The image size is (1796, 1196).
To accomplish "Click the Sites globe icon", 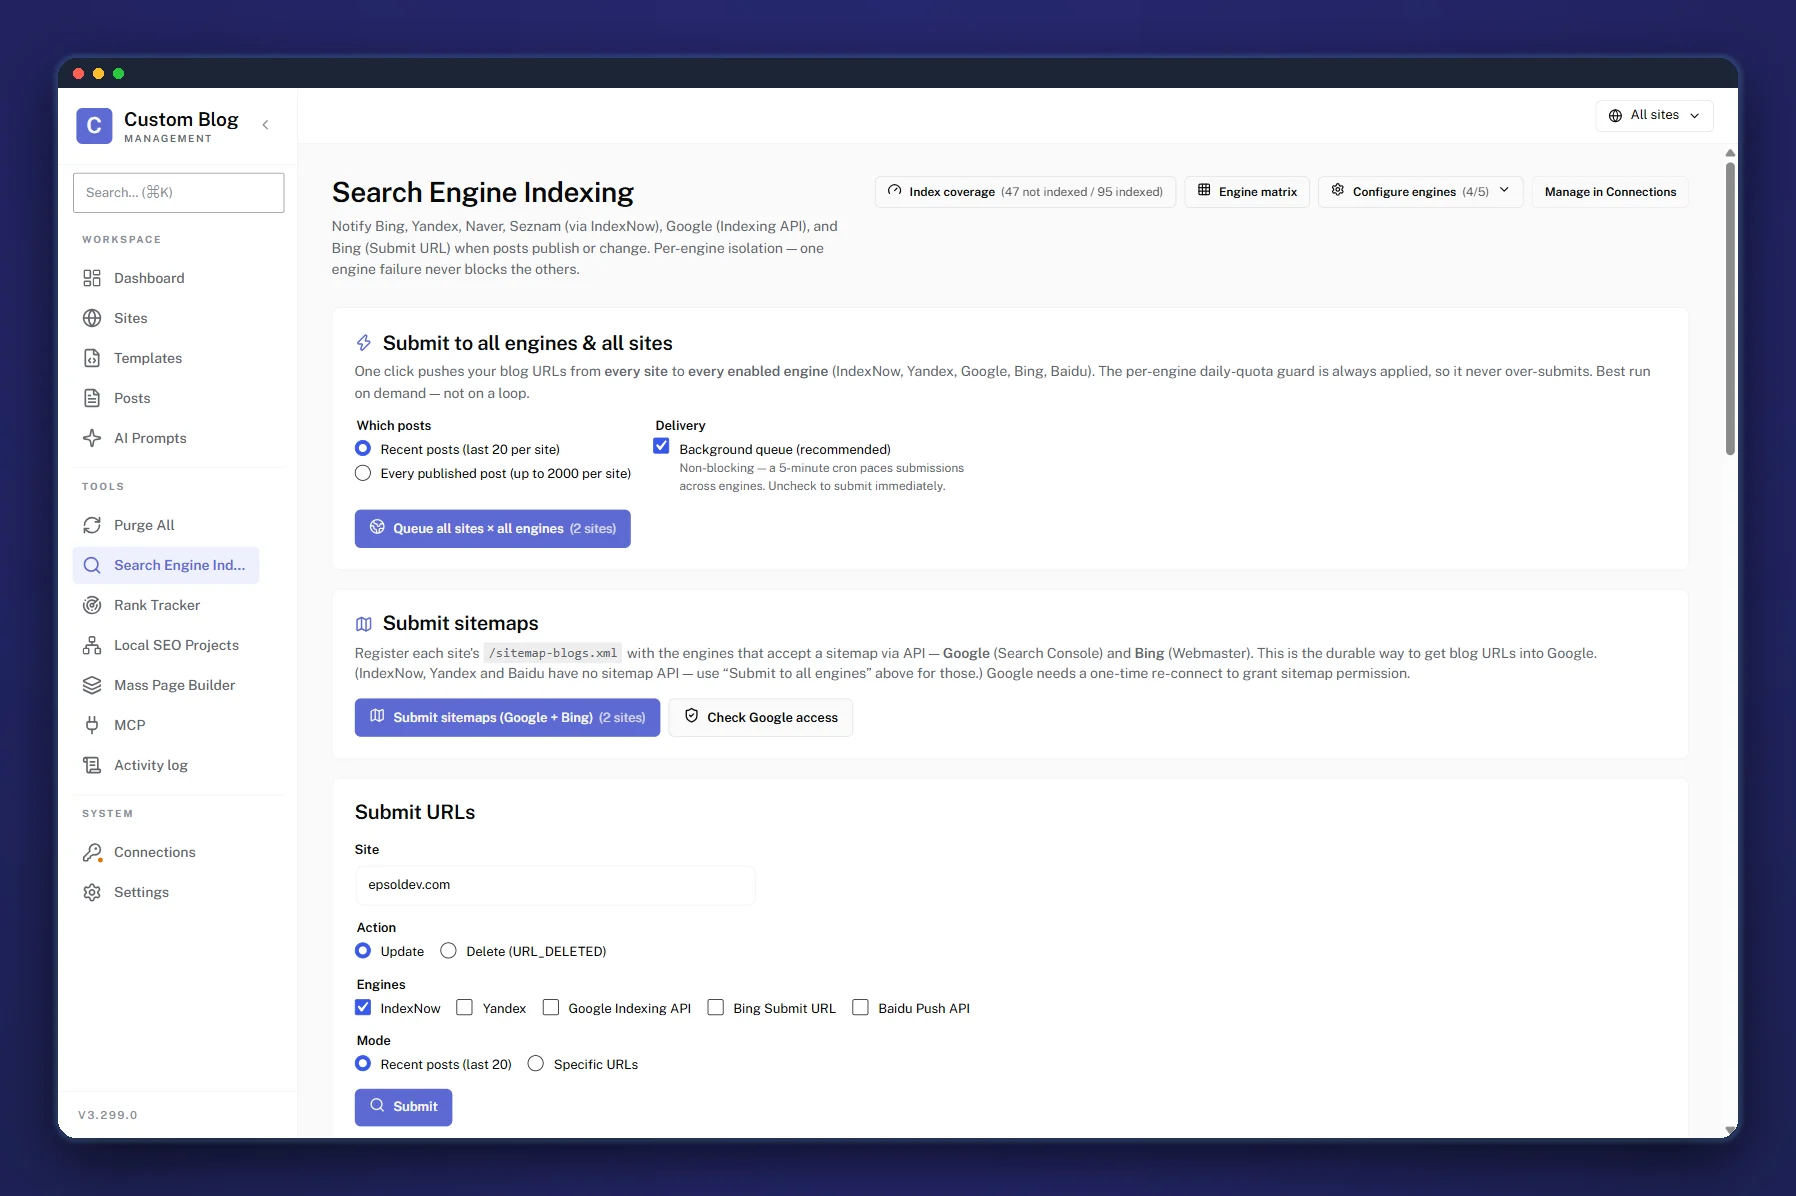I will 92,318.
